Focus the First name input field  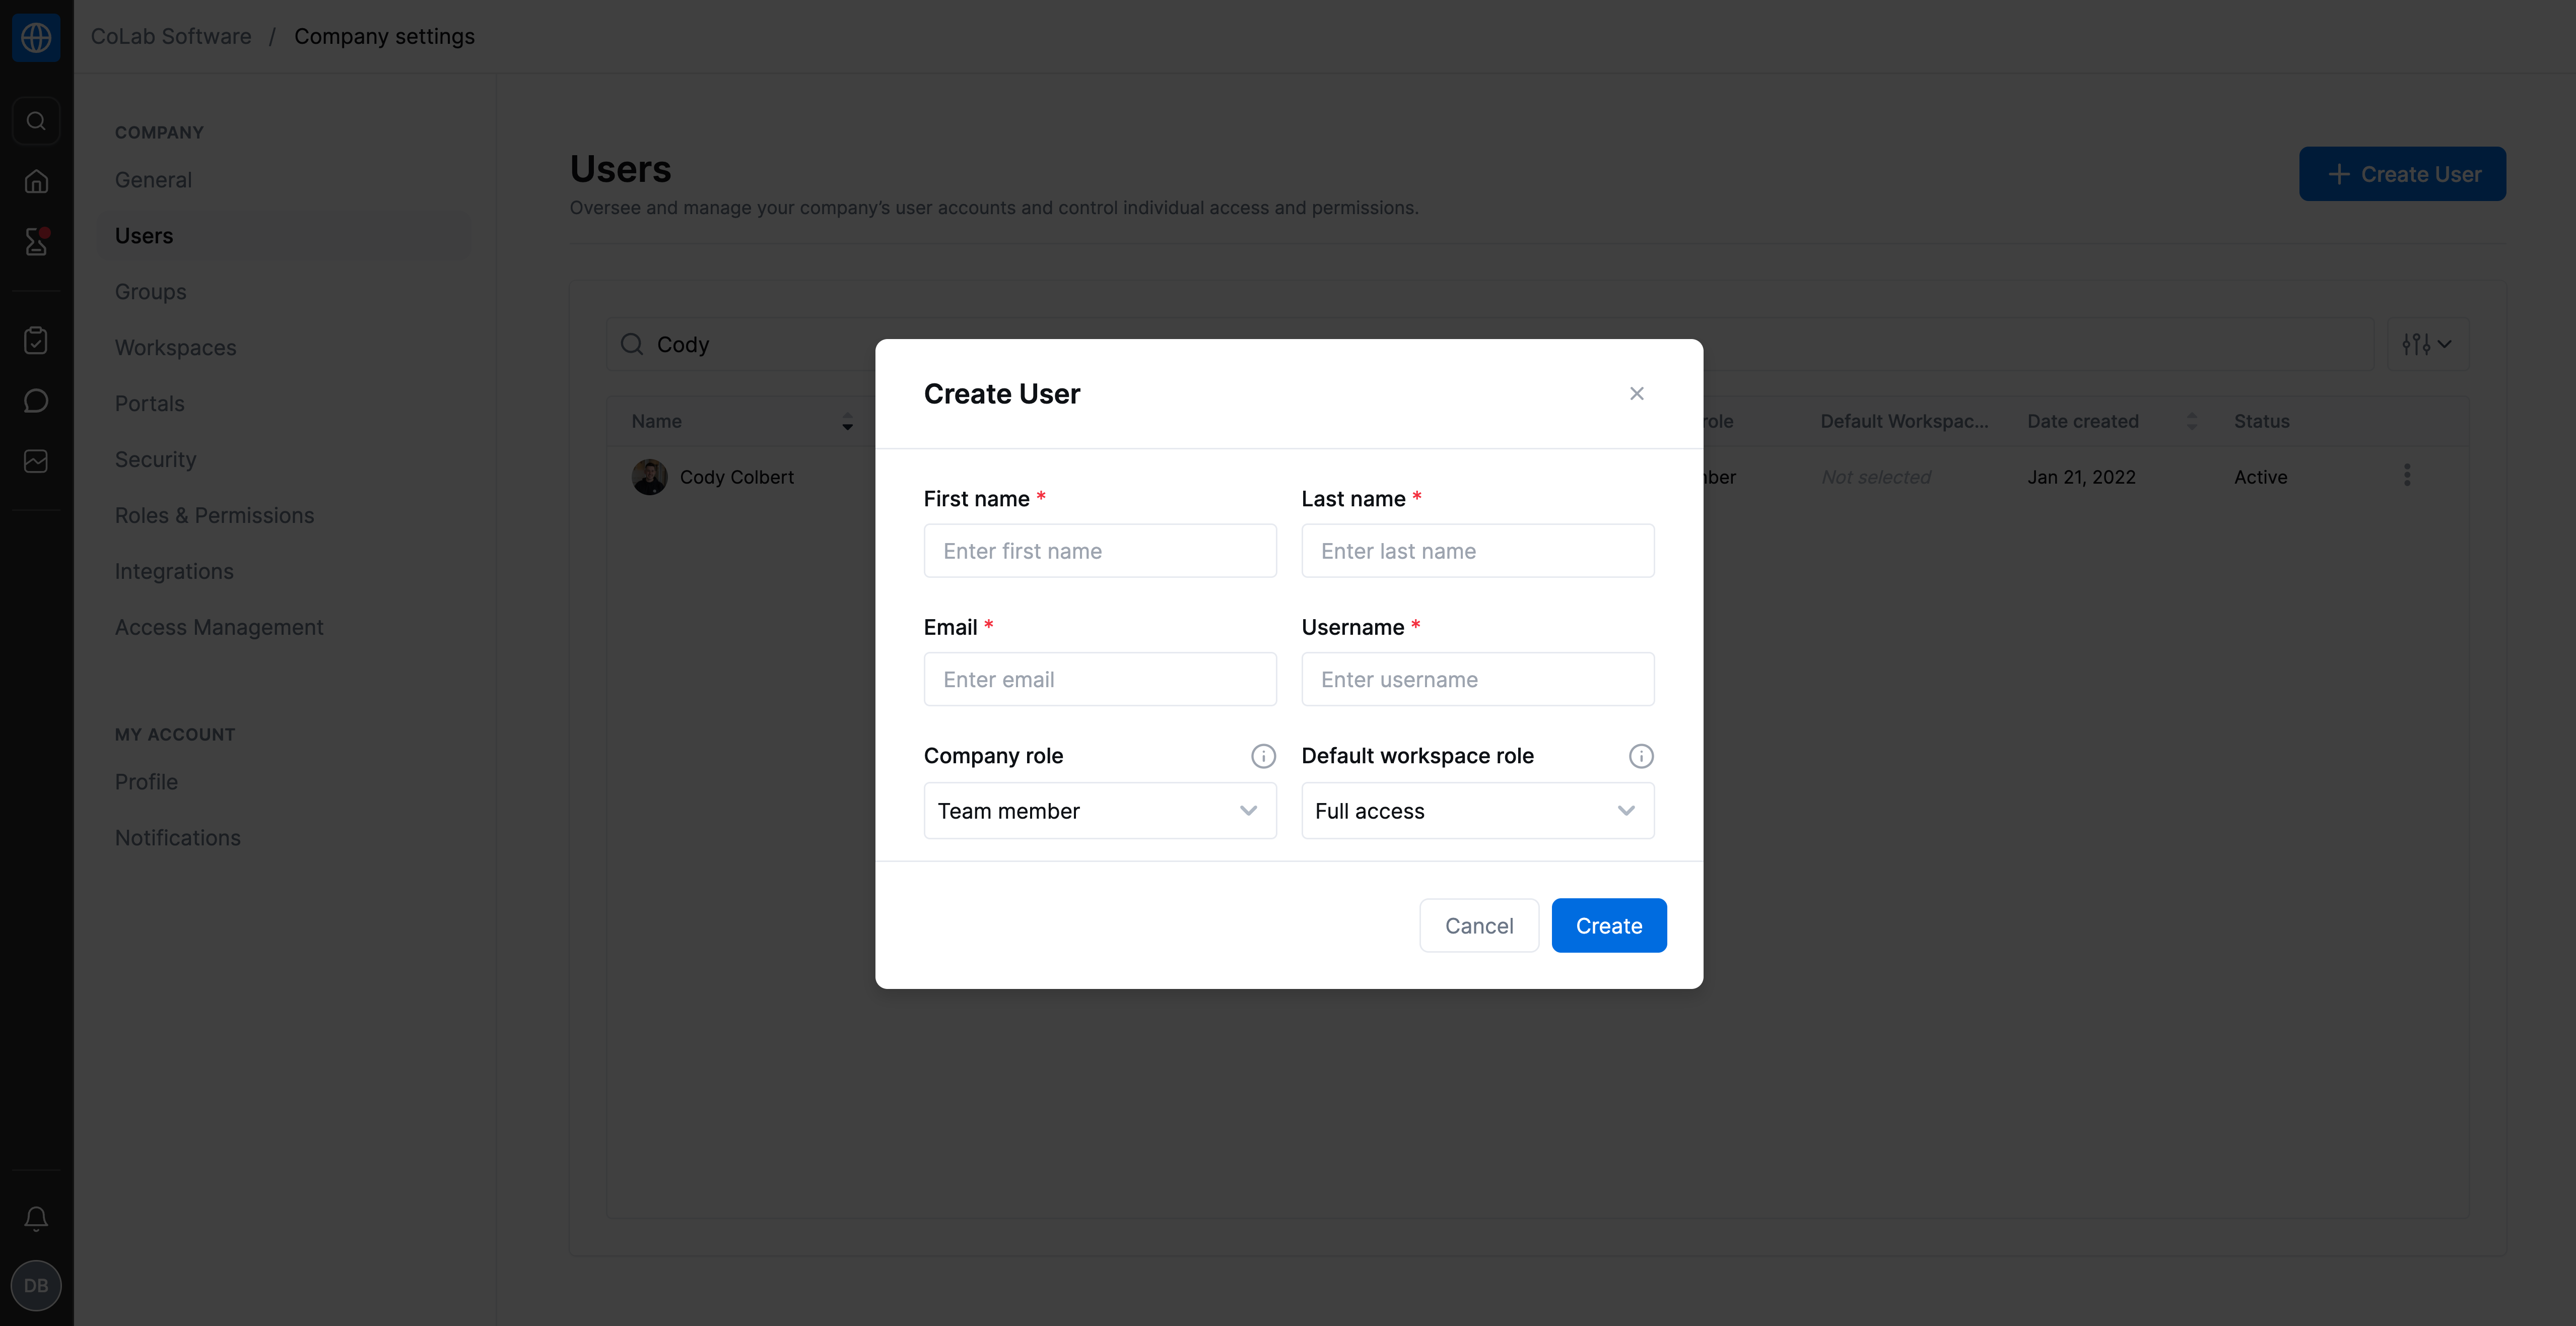click(x=1100, y=551)
